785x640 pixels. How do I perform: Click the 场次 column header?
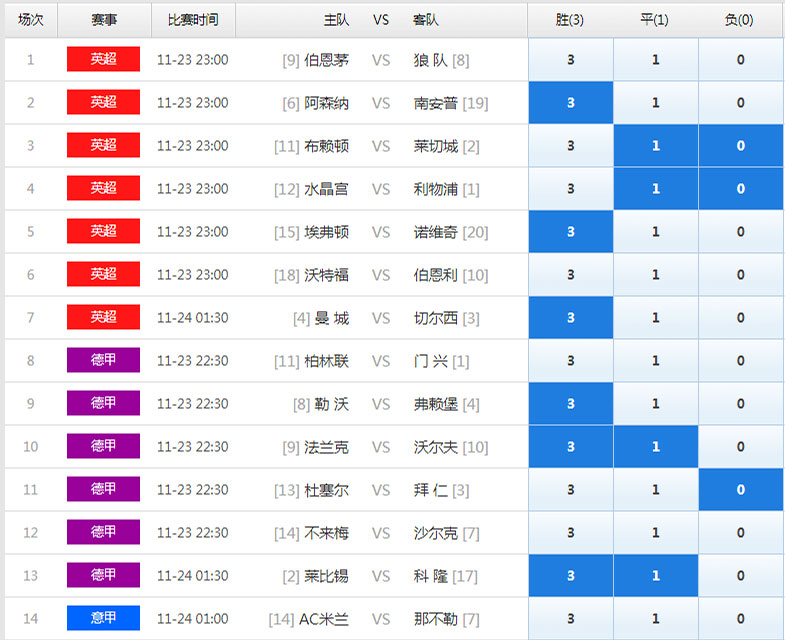[31, 20]
